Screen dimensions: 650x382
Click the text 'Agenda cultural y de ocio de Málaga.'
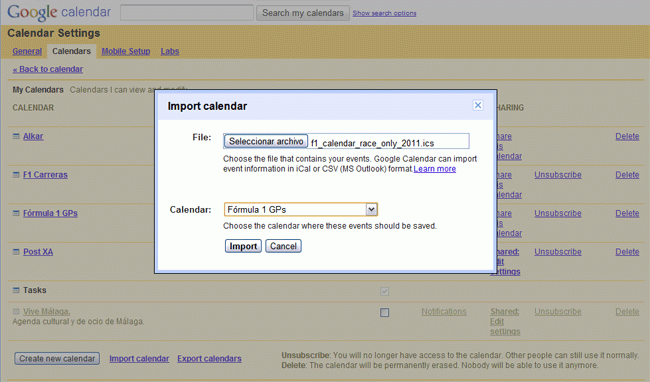(x=78, y=322)
